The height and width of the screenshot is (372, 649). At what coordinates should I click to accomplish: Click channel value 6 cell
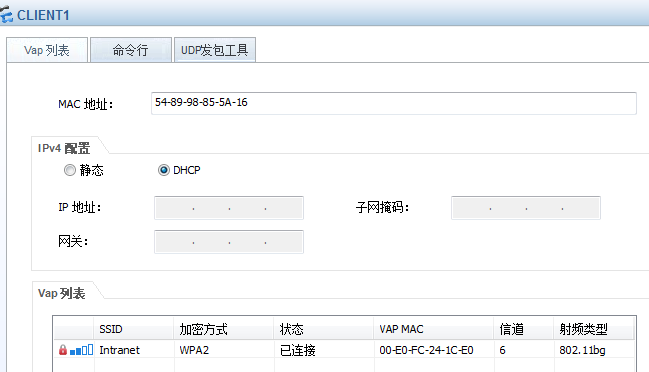(x=524, y=350)
